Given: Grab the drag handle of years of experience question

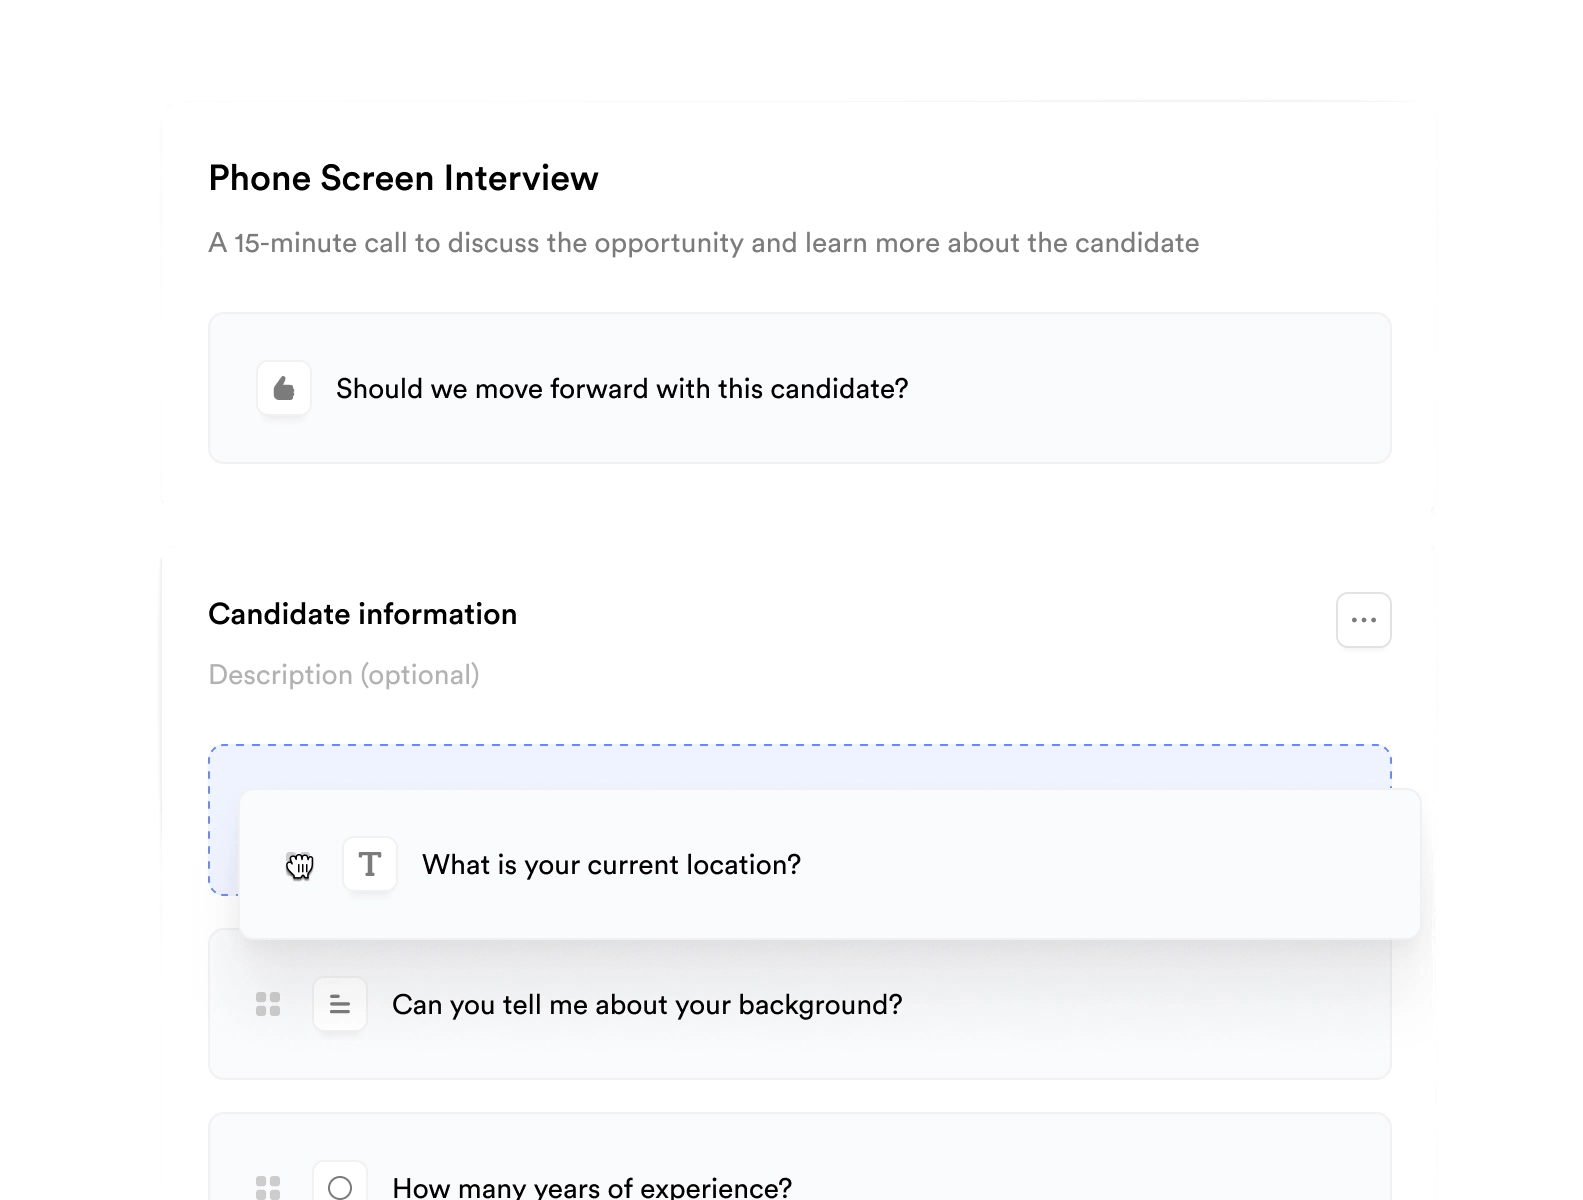Looking at the screenshot, I should point(268,1187).
